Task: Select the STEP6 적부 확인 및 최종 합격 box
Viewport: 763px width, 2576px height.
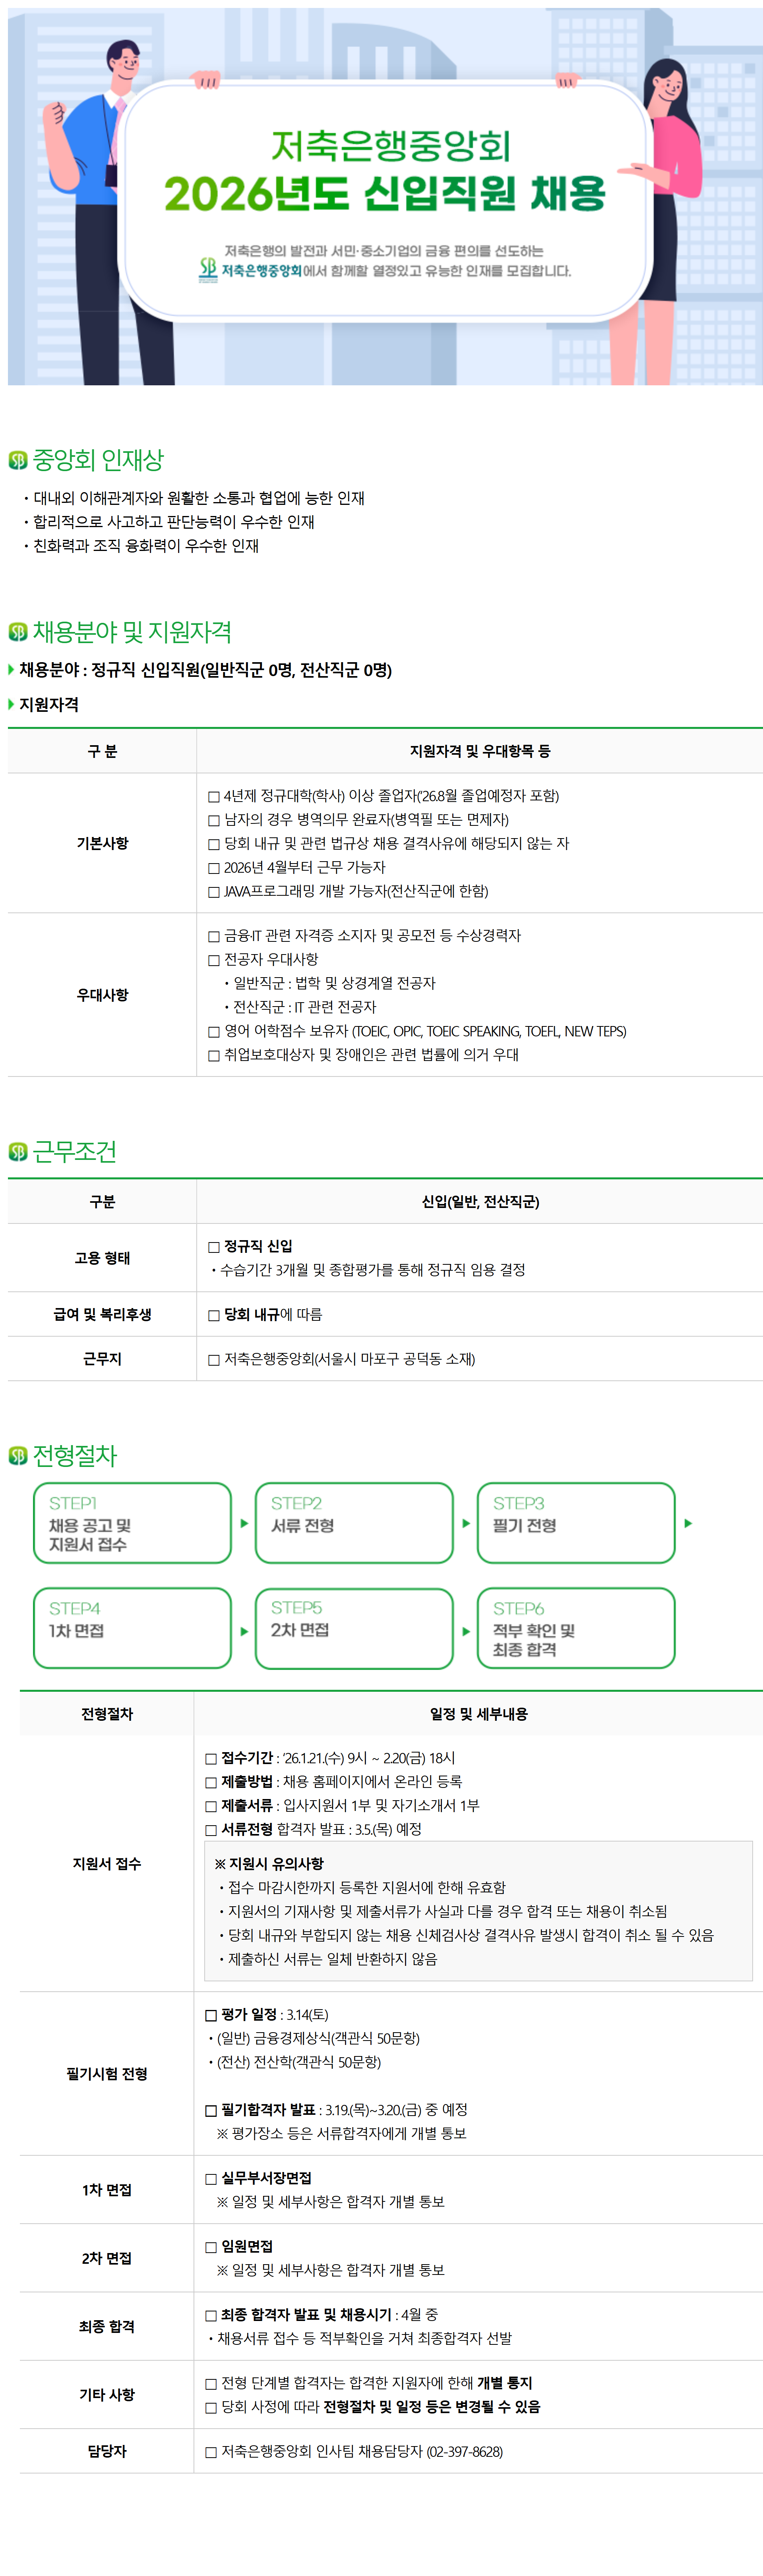Action: coord(576,1628)
